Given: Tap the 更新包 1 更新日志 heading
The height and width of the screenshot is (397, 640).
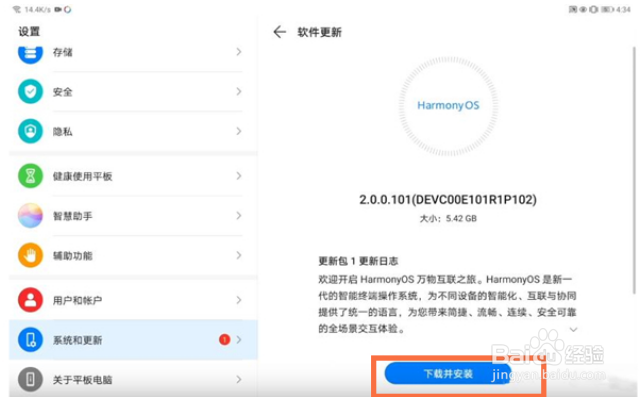Looking at the screenshot, I should (x=358, y=261).
